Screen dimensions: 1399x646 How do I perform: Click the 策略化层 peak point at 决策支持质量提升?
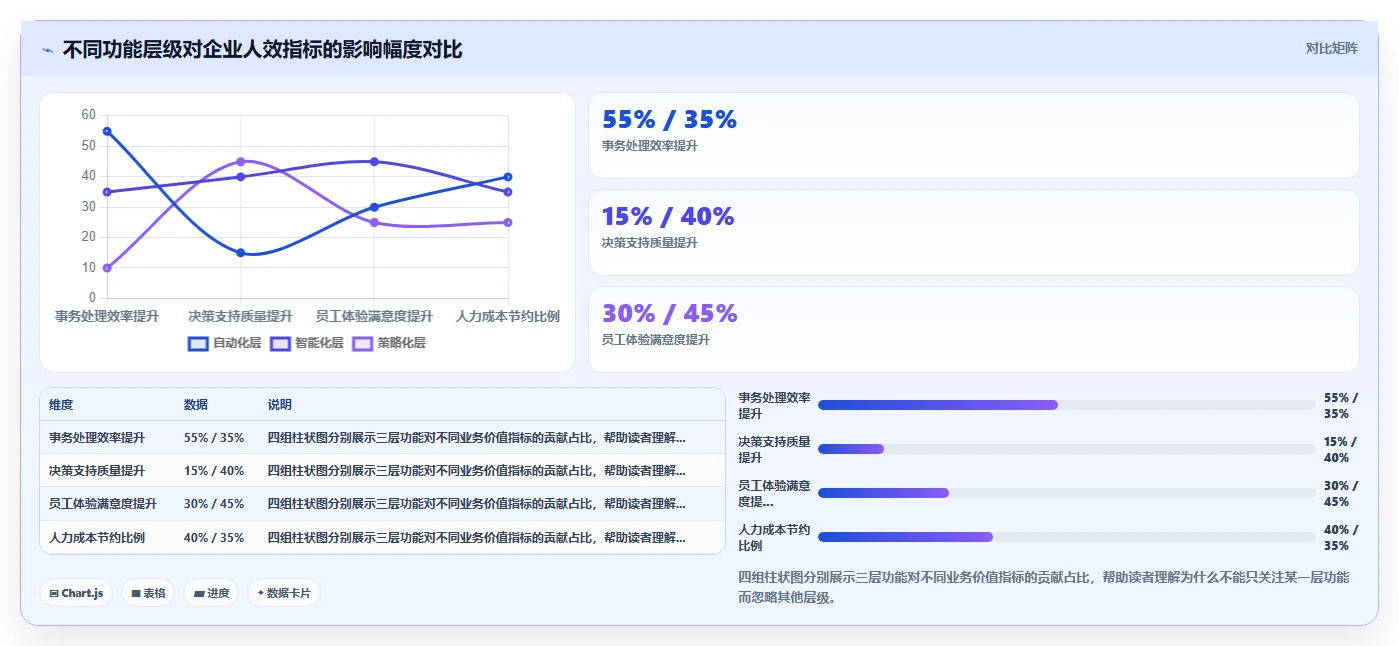tap(241, 161)
